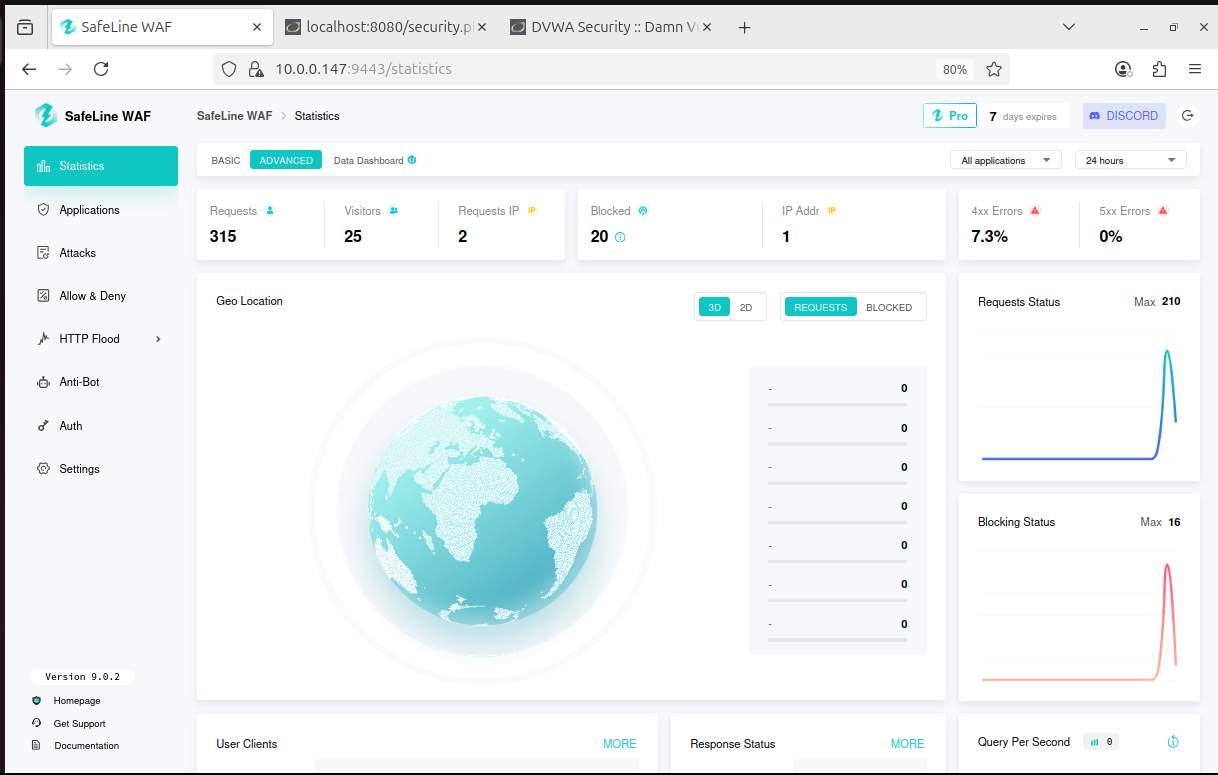Image resolution: width=1218 pixels, height=775 pixels.
Task: Switch to the ADVANCED statistics view
Action: pos(286,160)
